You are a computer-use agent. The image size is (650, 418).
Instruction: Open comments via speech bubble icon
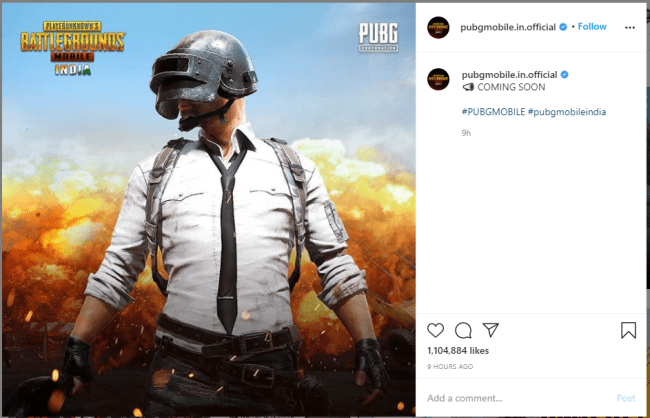click(x=463, y=331)
